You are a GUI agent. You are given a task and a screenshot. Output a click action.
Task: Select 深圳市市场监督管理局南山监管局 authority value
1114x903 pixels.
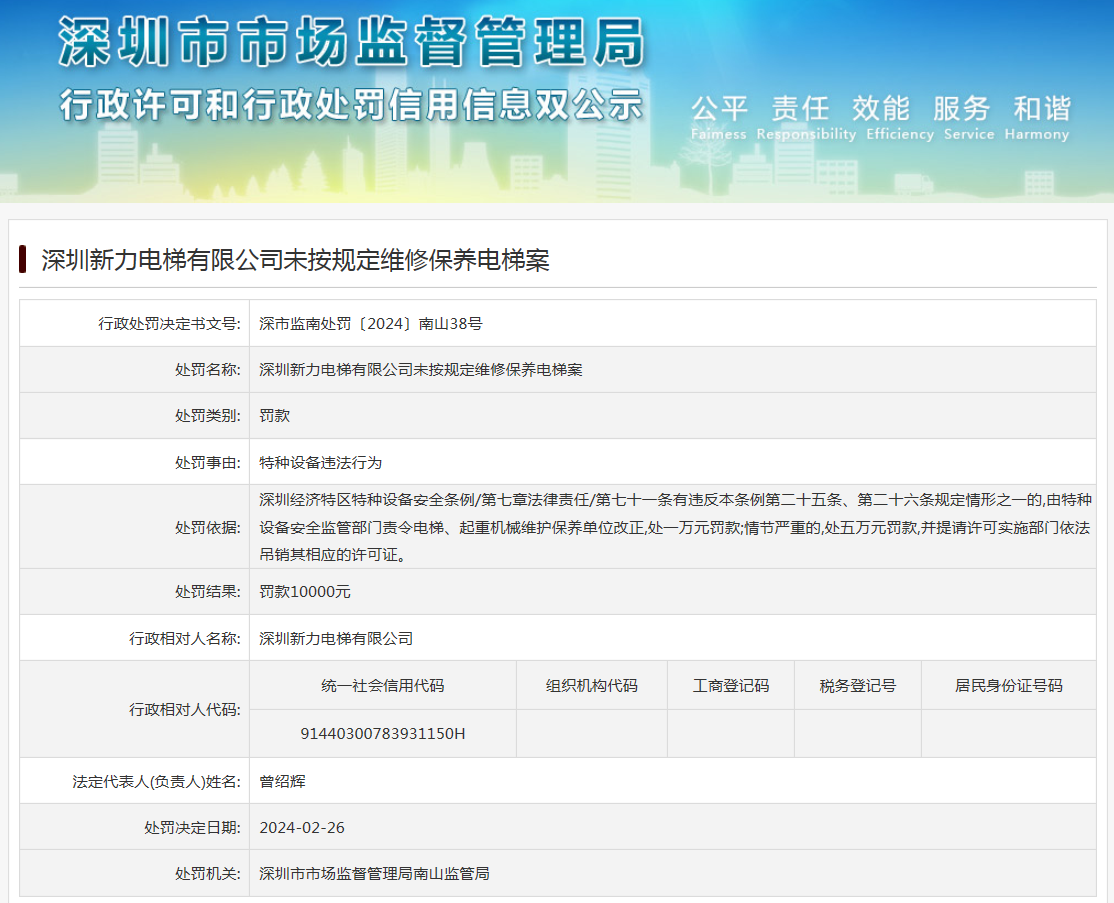pyautogui.click(x=374, y=874)
